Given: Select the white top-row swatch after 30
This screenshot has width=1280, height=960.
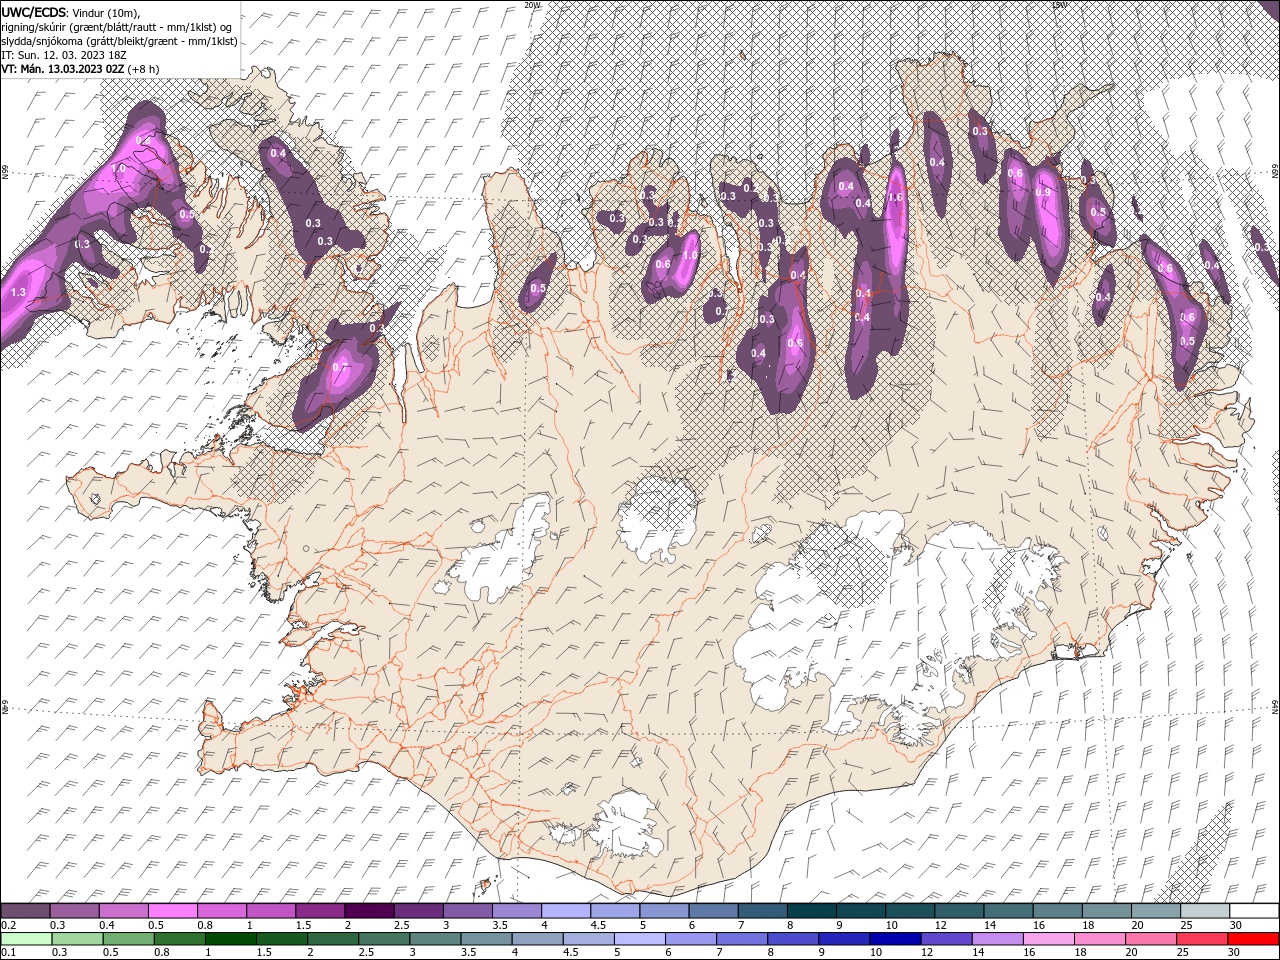Looking at the screenshot, I should click(1254, 911).
